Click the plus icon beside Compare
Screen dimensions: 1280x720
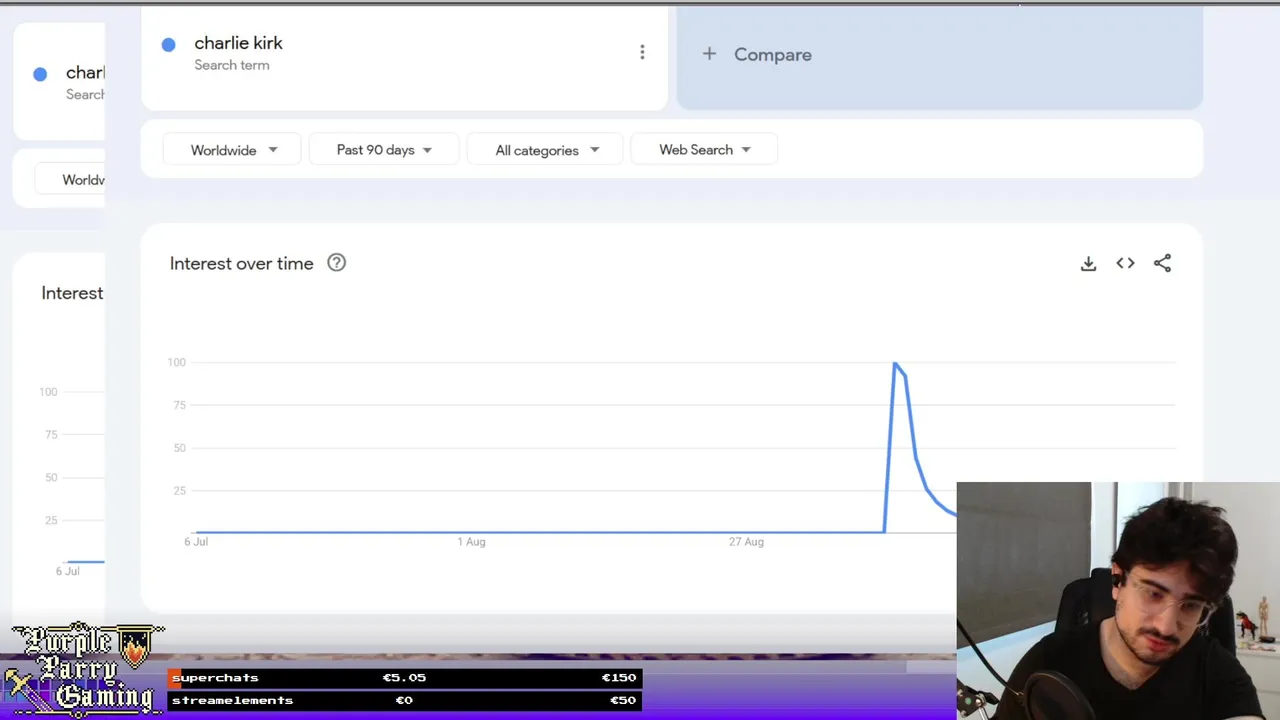pyautogui.click(x=709, y=54)
